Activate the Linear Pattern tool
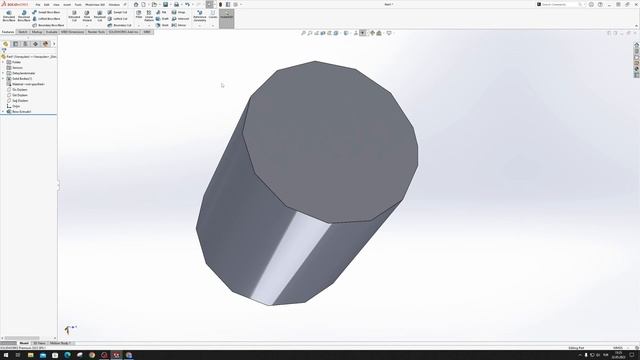The height and width of the screenshot is (360, 640). tap(149, 16)
